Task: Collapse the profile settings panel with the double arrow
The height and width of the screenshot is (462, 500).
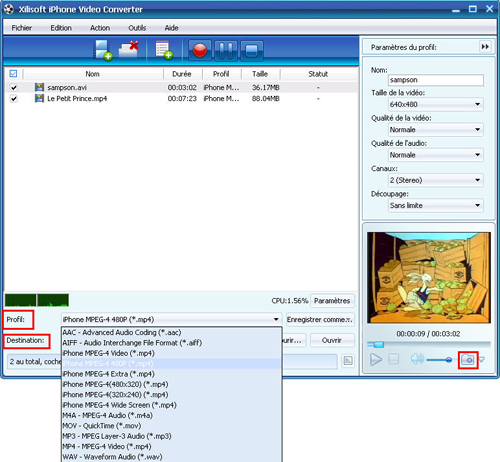Action: (485, 47)
